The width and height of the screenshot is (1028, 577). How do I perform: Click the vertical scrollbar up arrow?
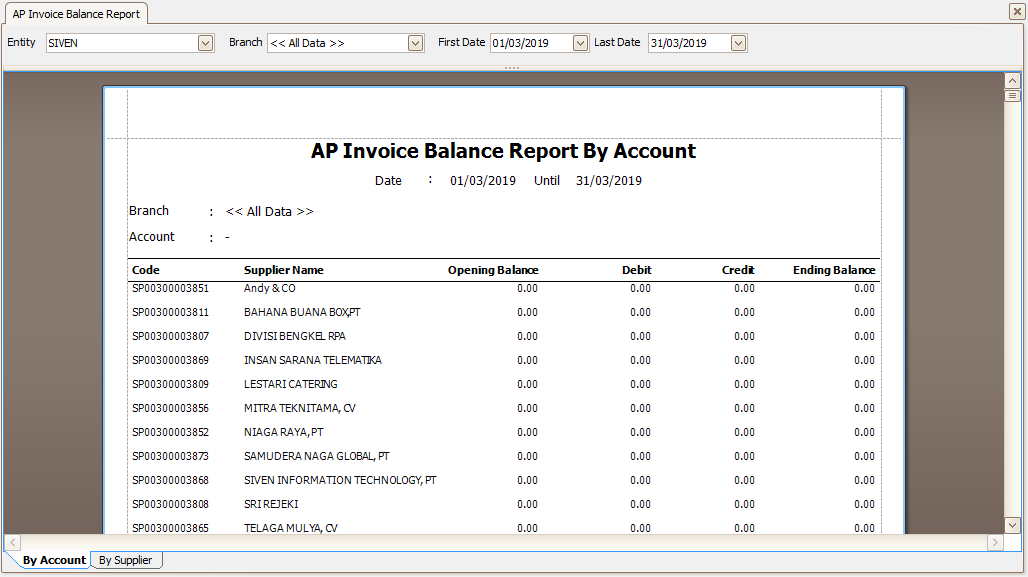pyautogui.click(x=1012, y=81)
